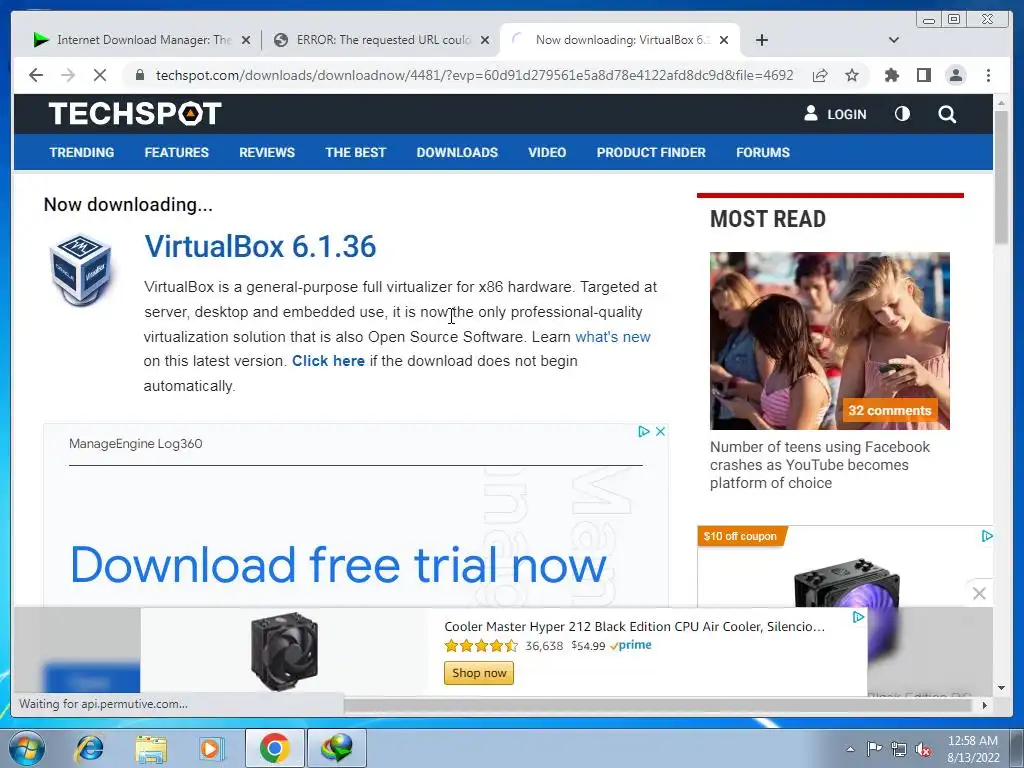This screenshot has width=1024, height=768.
Task: Launch Internet Explorer from taskbar
Action: pyautogui.click(x=89, y=748)
